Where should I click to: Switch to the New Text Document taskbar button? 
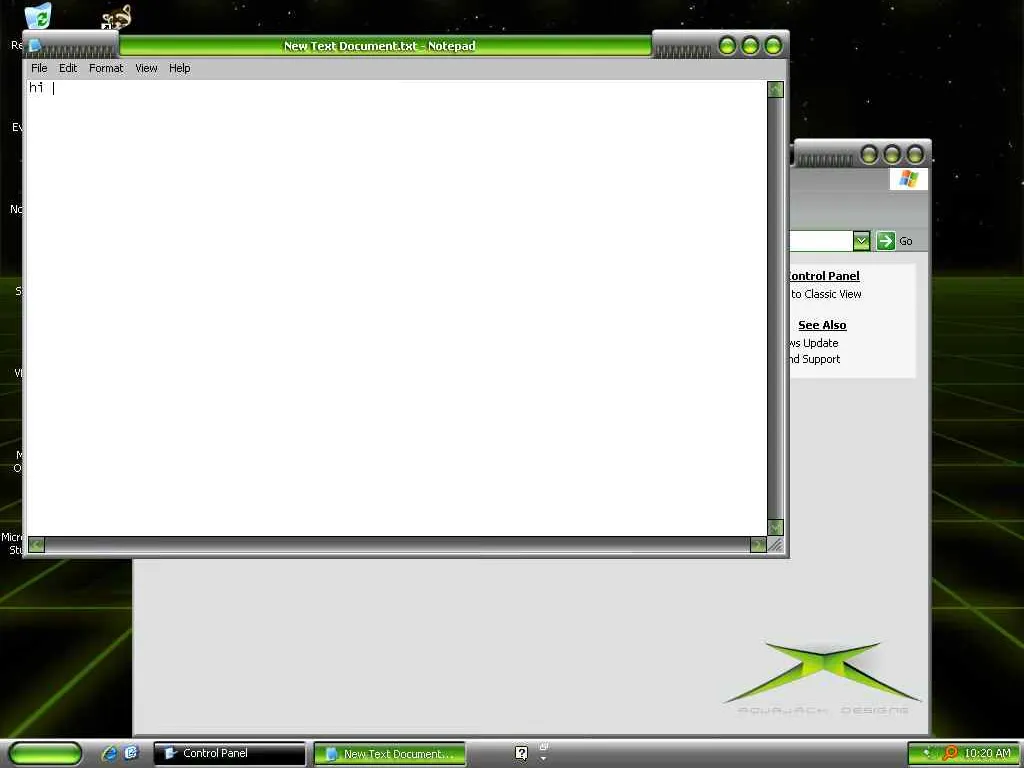pyautogui.click(x=390, y=754)
